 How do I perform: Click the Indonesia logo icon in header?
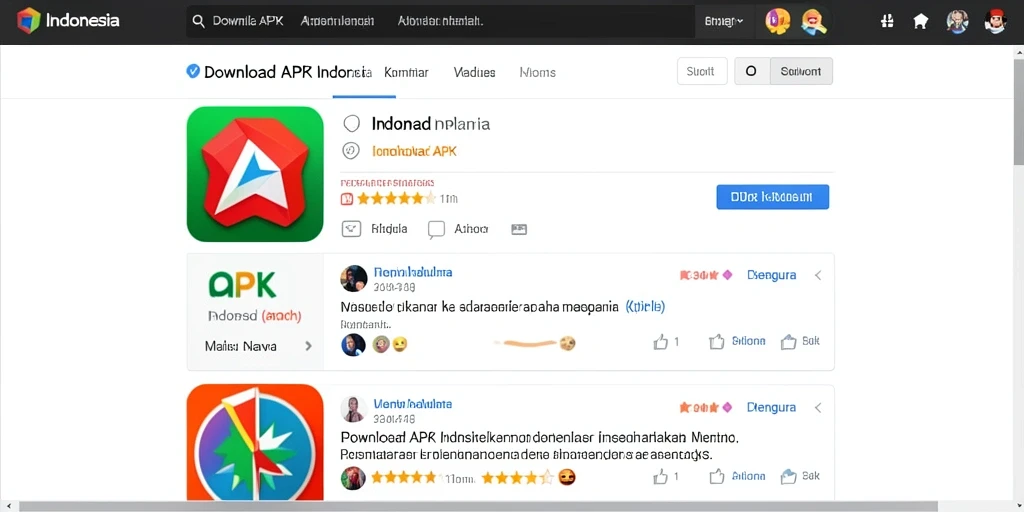click(28, 20)
